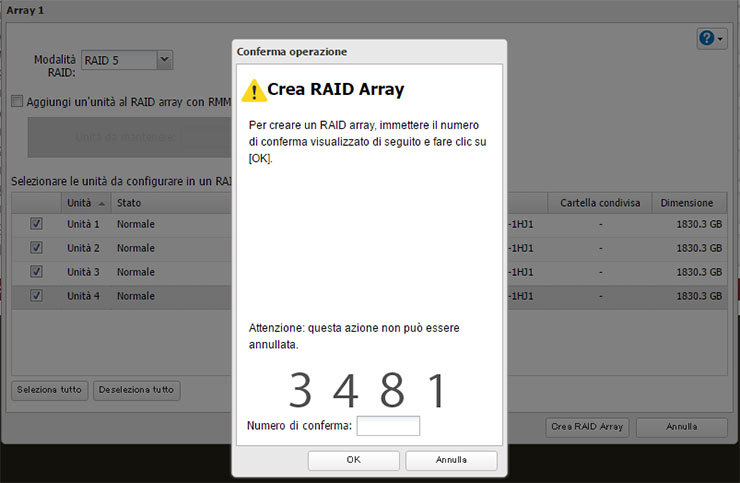Viewport: 740px width, 483px height.
Task: Click the Crea RAID Array button
Action: coord(587,427)
